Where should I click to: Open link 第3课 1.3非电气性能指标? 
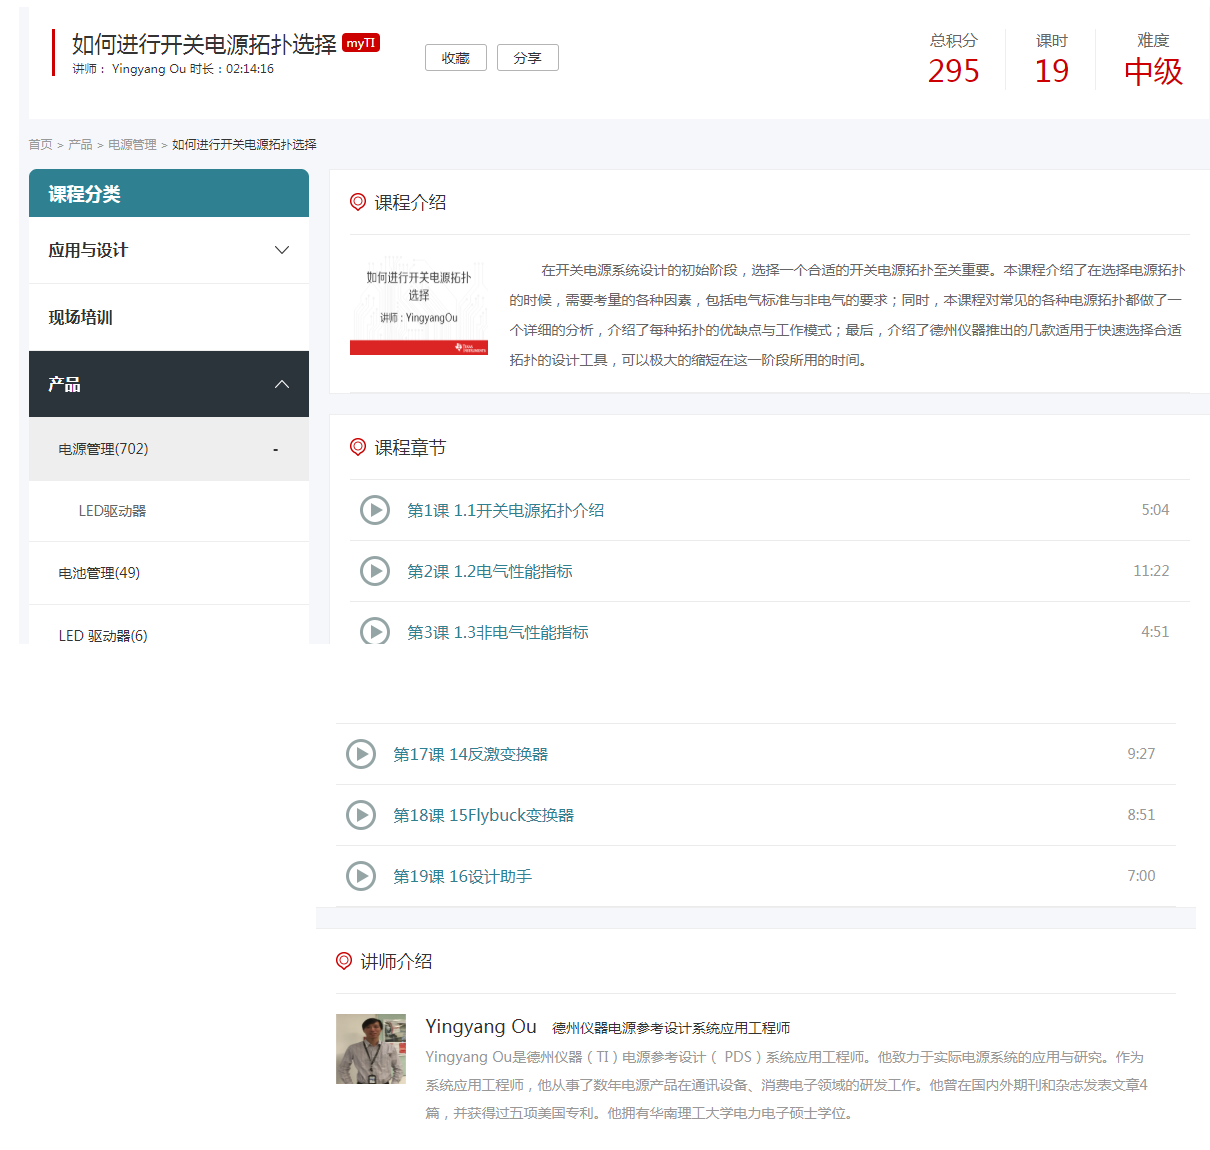pyautogui.click(x=498, y=632)
